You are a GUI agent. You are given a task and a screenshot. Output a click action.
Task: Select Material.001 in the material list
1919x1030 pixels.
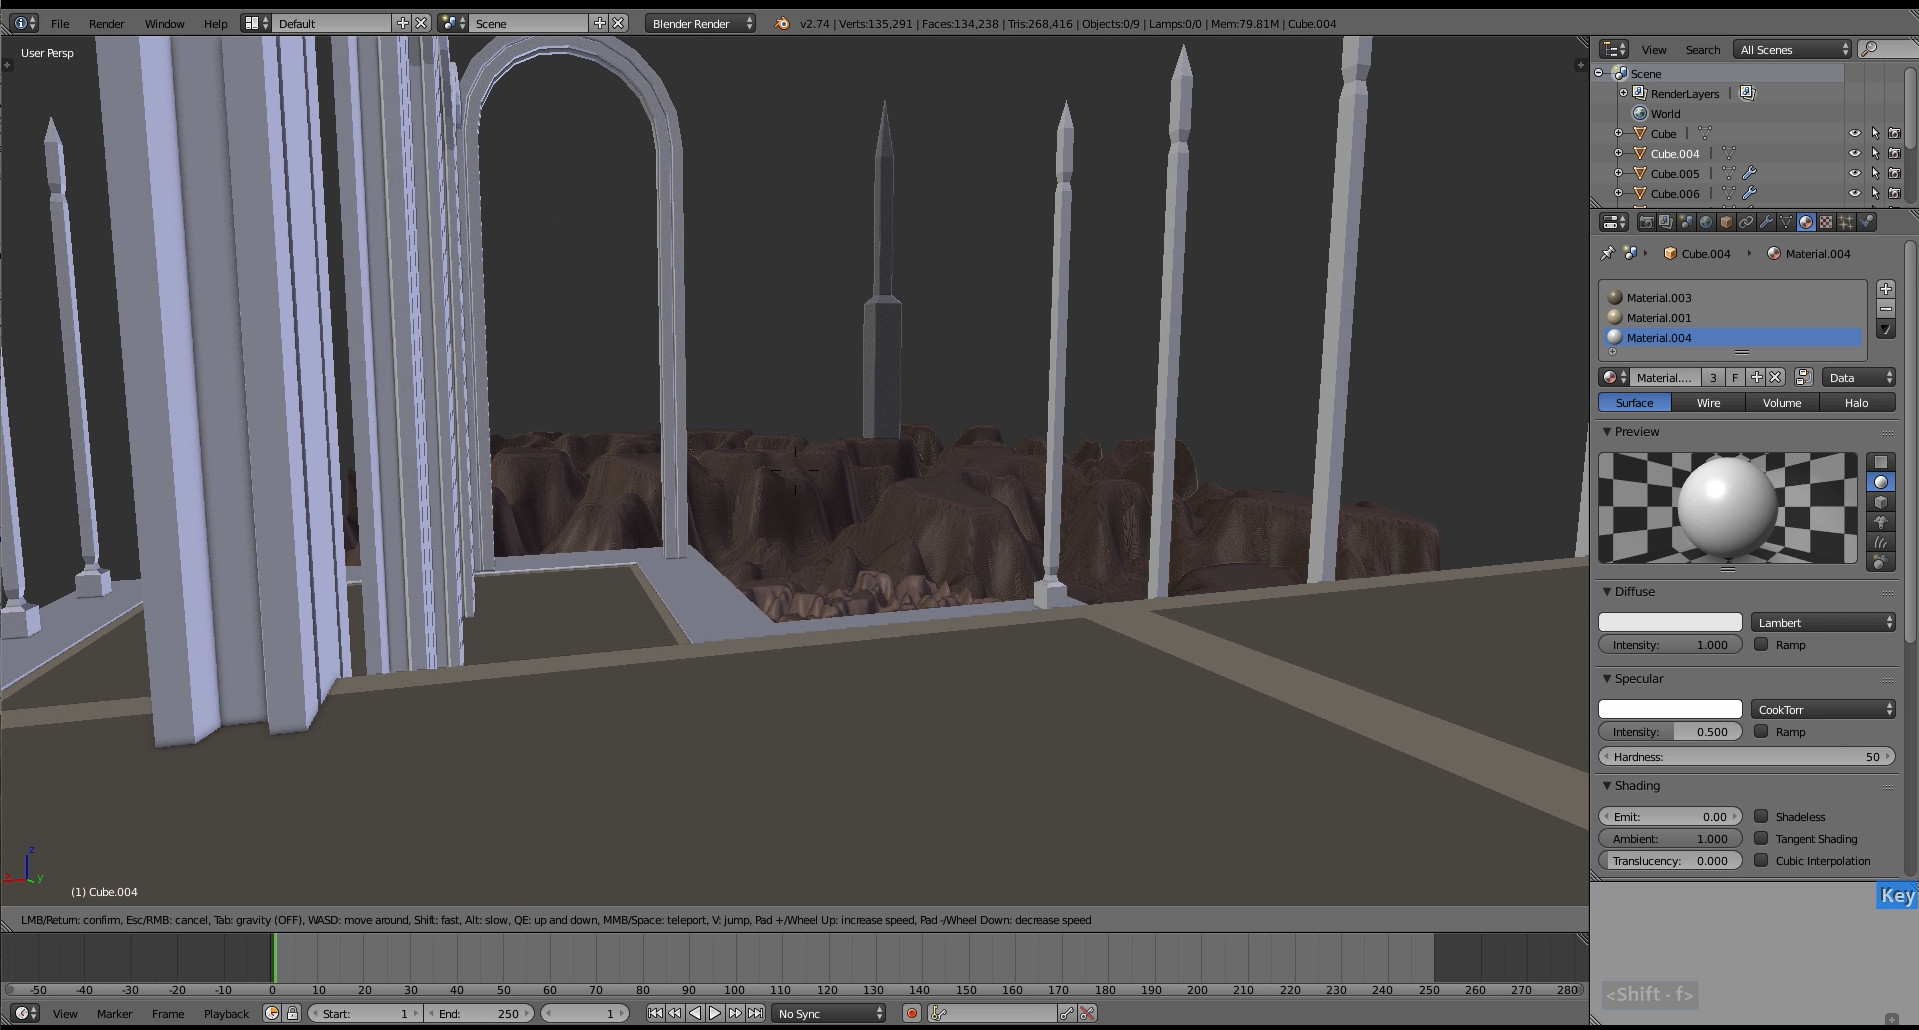tap(1659, 318)
